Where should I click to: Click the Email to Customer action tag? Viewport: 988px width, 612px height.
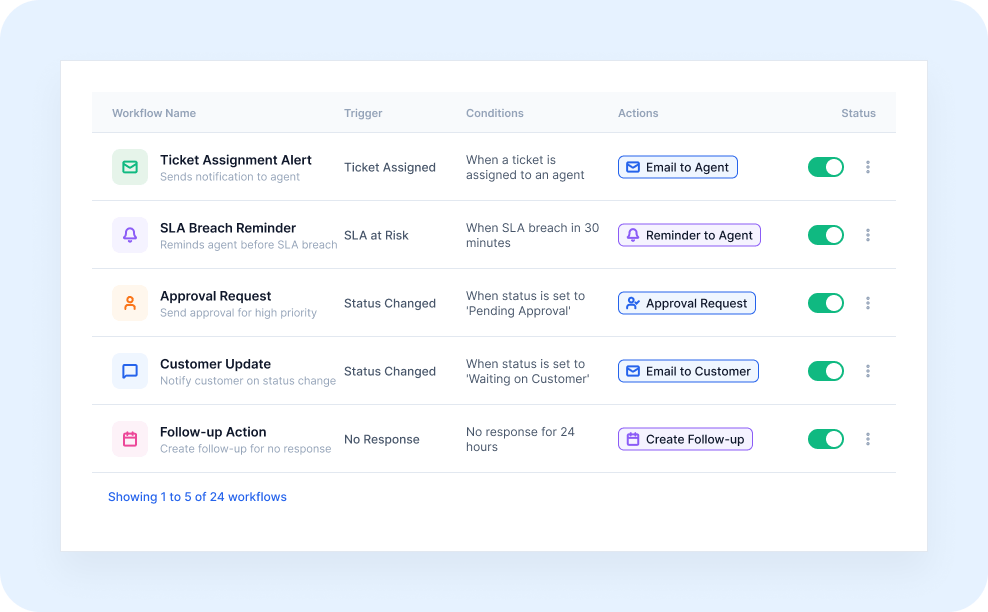(688, 371)
